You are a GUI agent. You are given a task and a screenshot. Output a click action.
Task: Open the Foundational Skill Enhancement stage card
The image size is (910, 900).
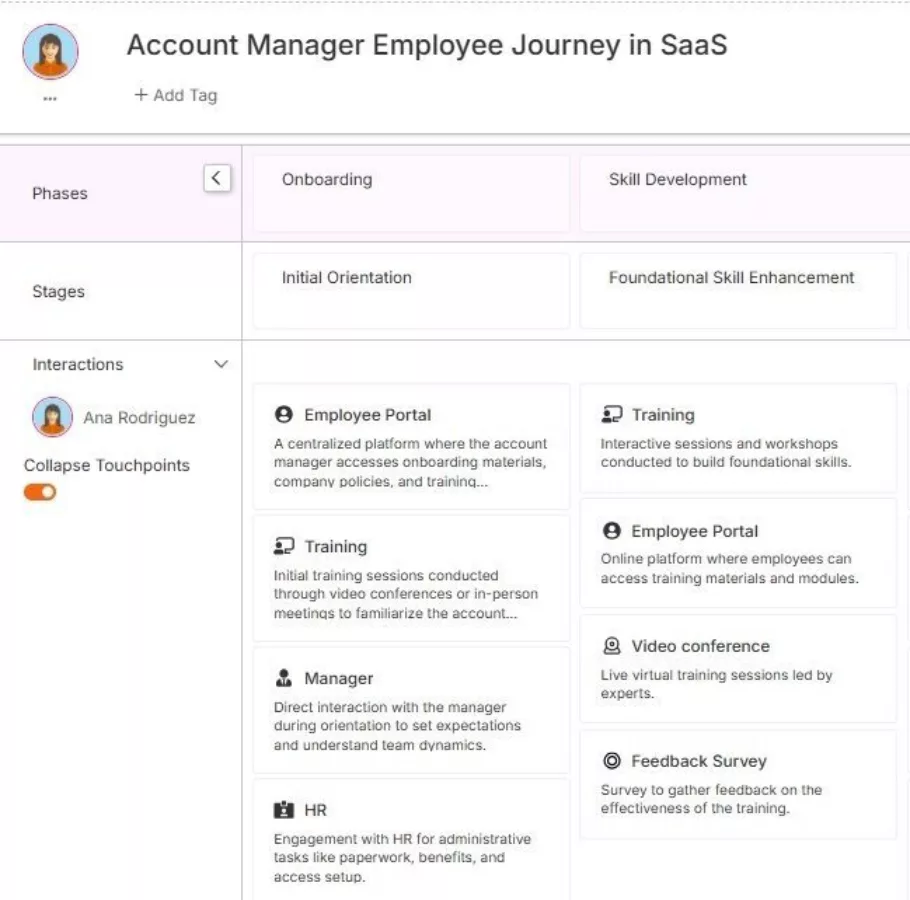click(738, 290)
